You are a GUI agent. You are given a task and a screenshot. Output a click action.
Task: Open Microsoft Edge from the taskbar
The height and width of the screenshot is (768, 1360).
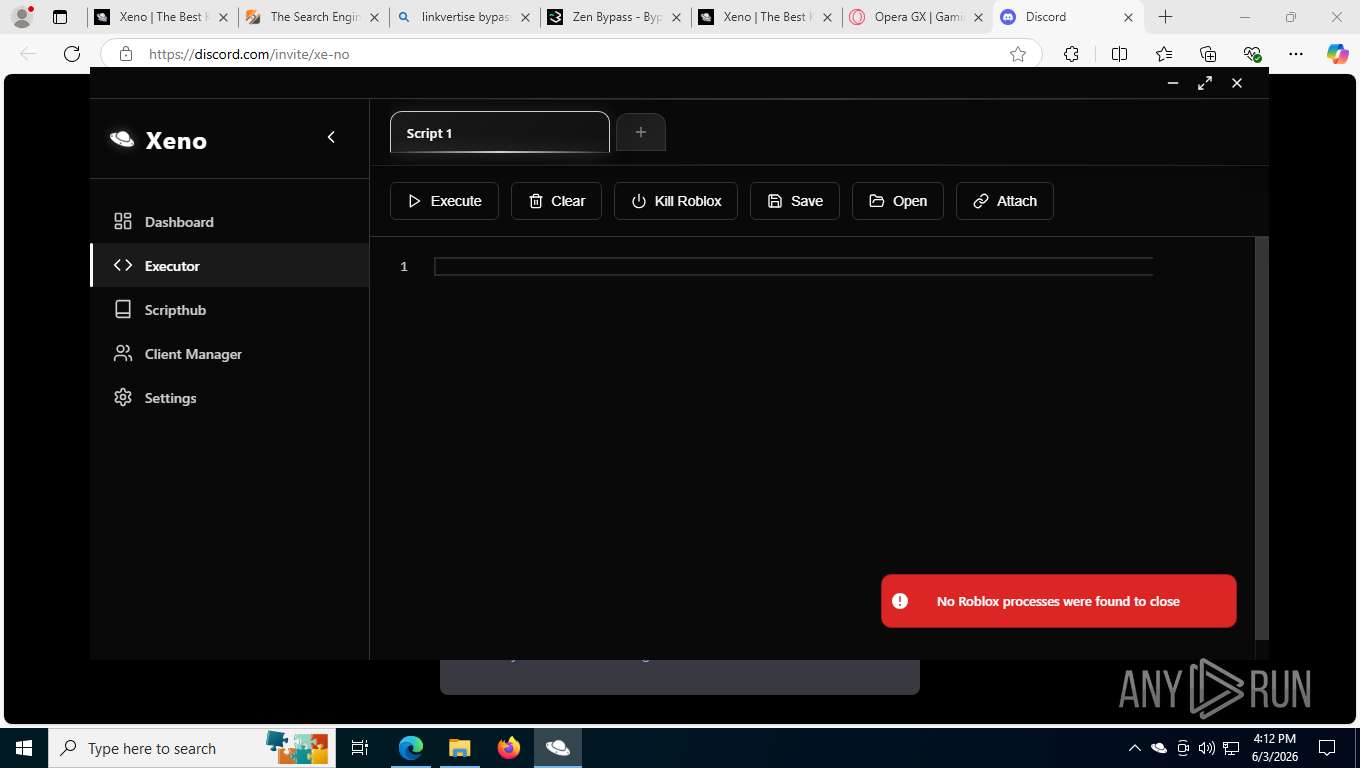[410, 748]
